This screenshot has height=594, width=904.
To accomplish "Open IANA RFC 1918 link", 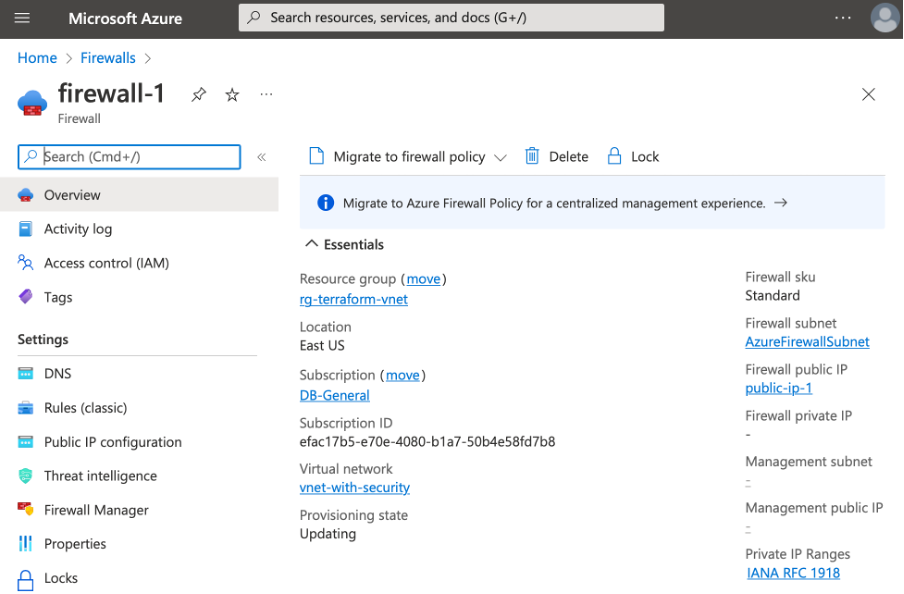I will (x=793, y=573).
